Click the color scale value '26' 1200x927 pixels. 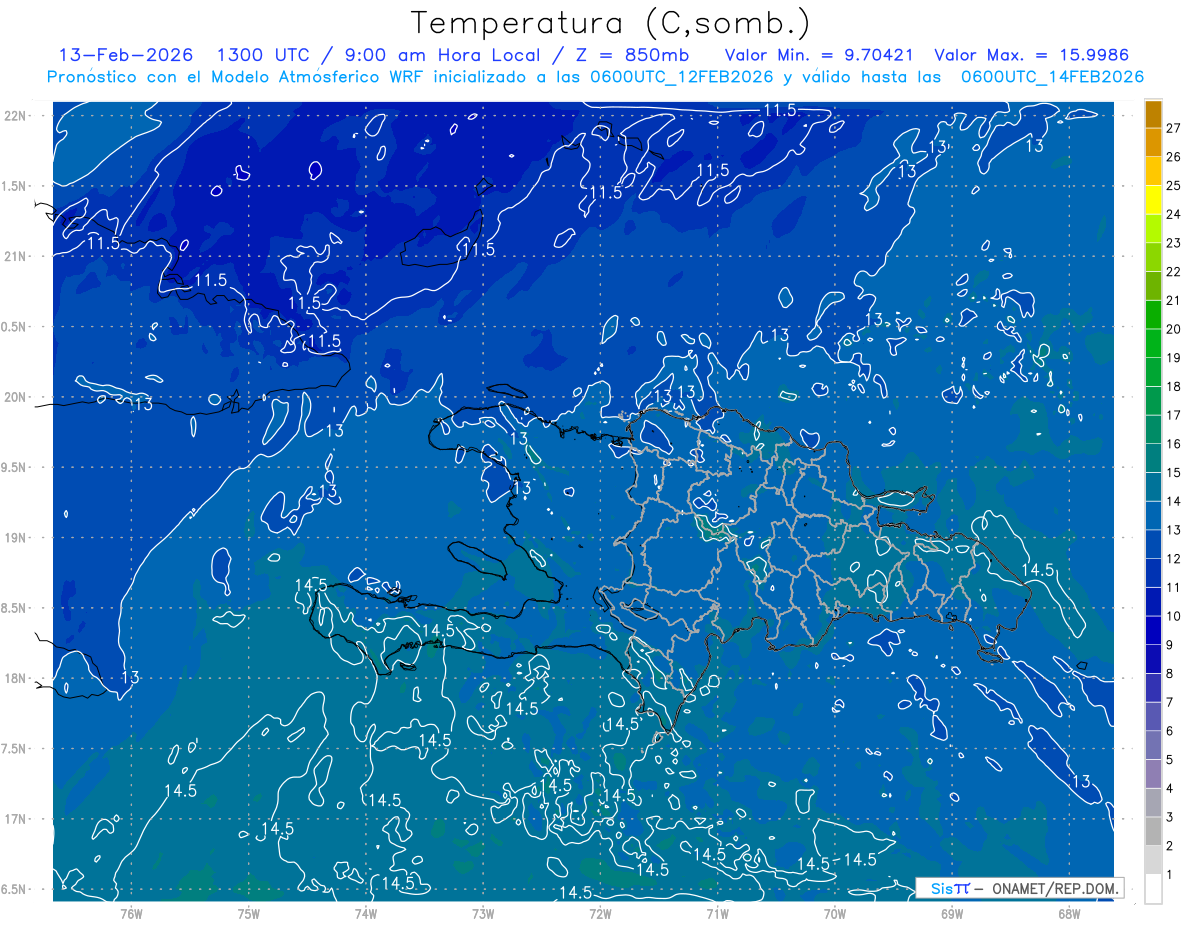click(x=1173, y=157)
